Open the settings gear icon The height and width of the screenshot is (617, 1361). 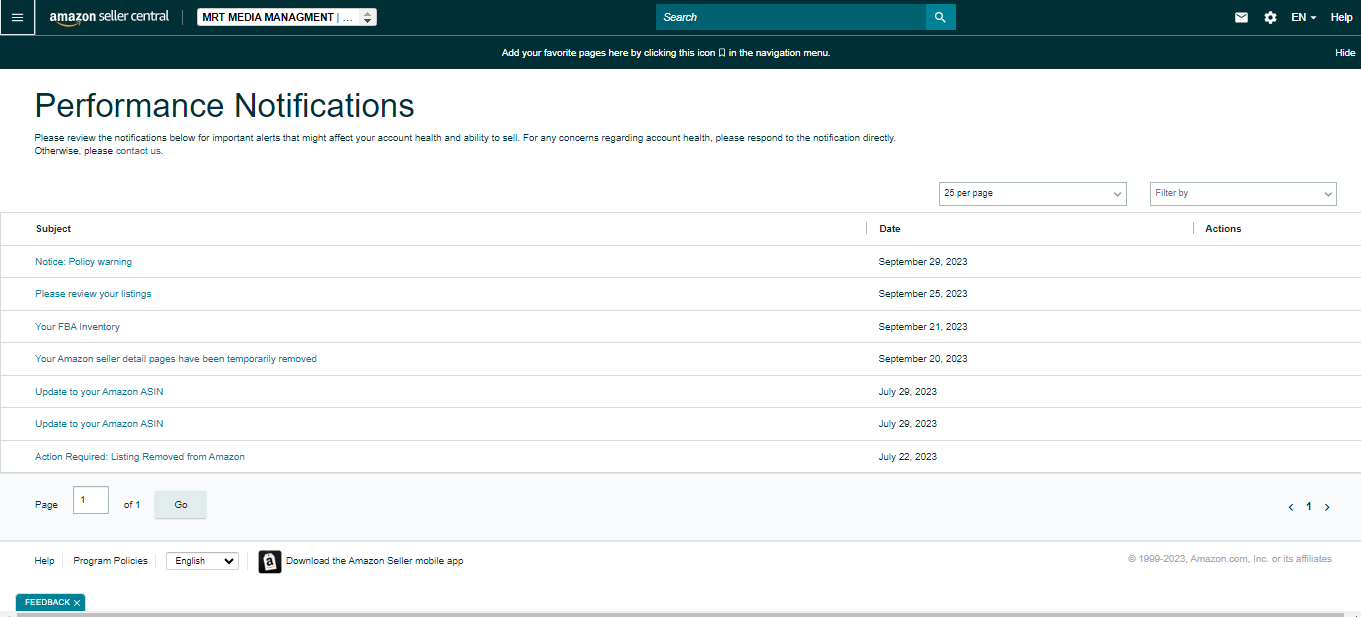tap(1270, 17)
